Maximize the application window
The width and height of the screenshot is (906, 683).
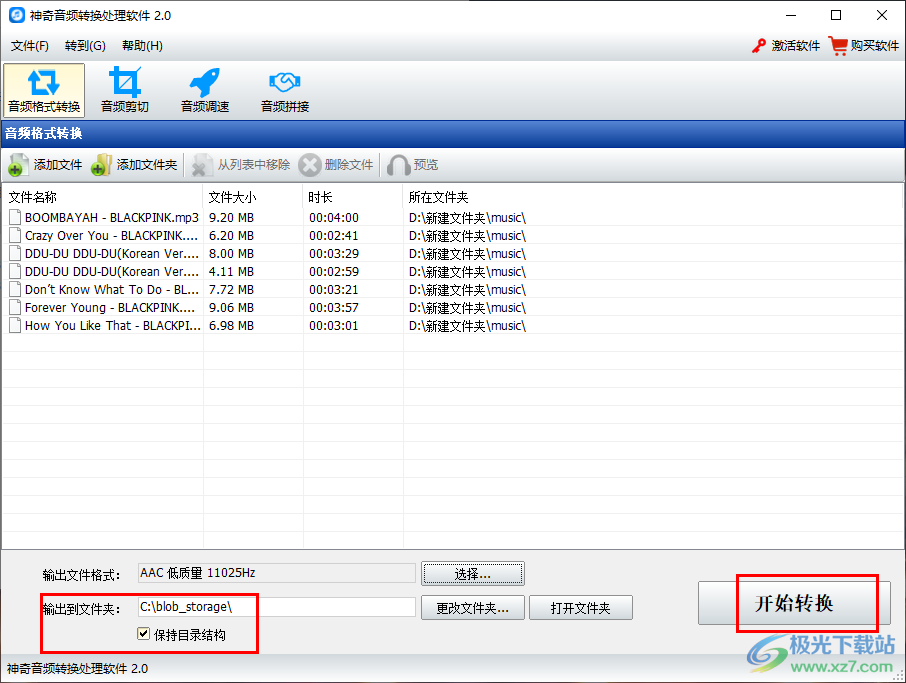point(836,15)
